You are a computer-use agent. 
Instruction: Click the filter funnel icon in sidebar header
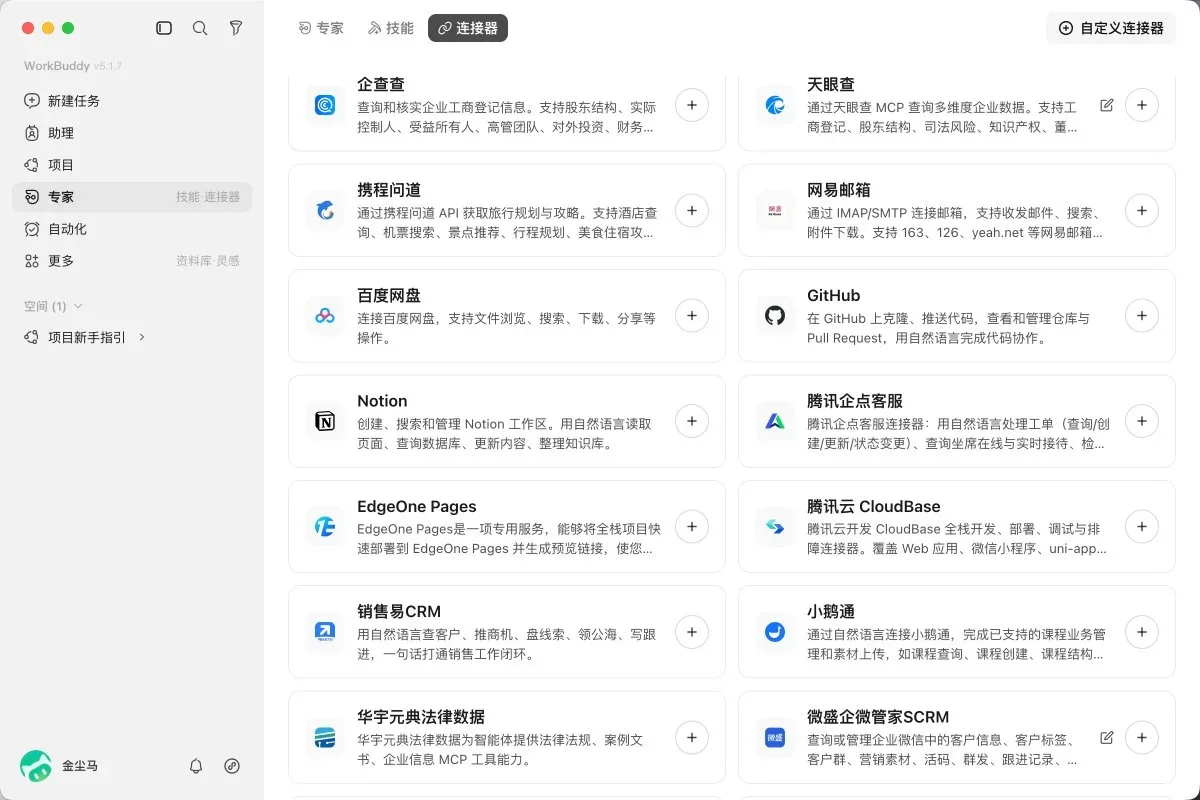236,28
